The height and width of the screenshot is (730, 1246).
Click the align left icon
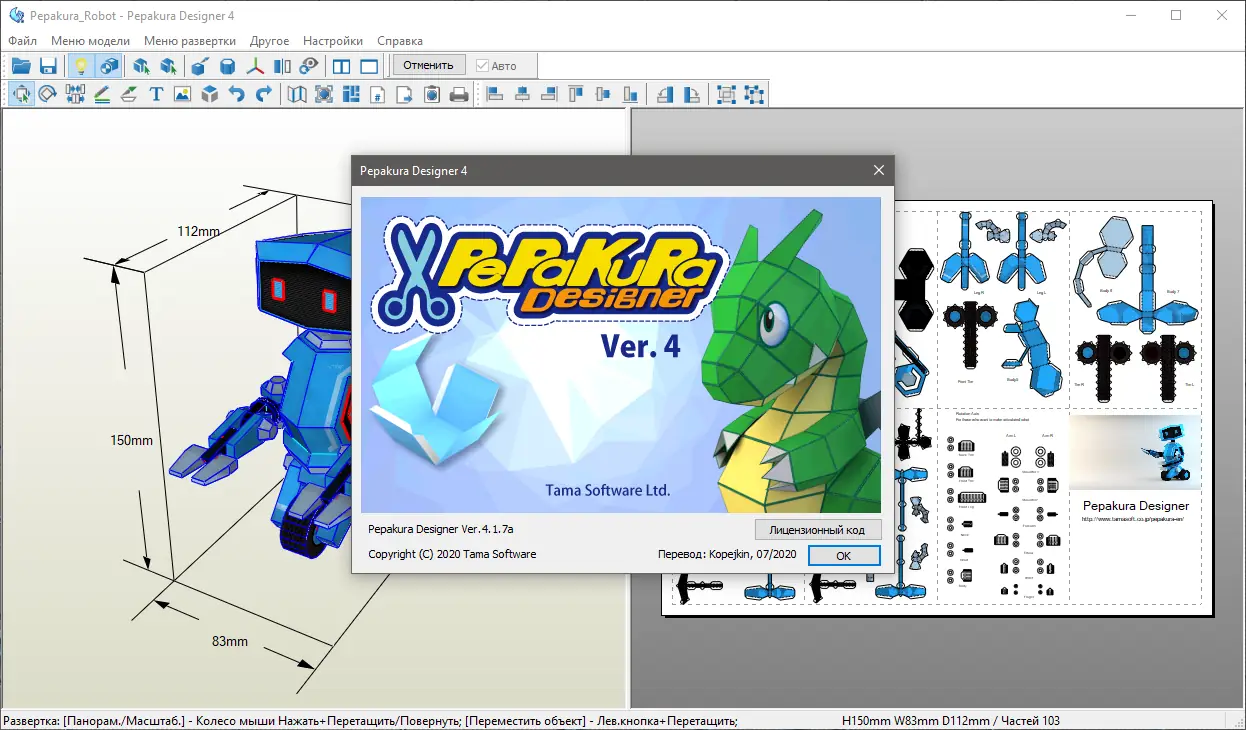click(x=494, y=94)
